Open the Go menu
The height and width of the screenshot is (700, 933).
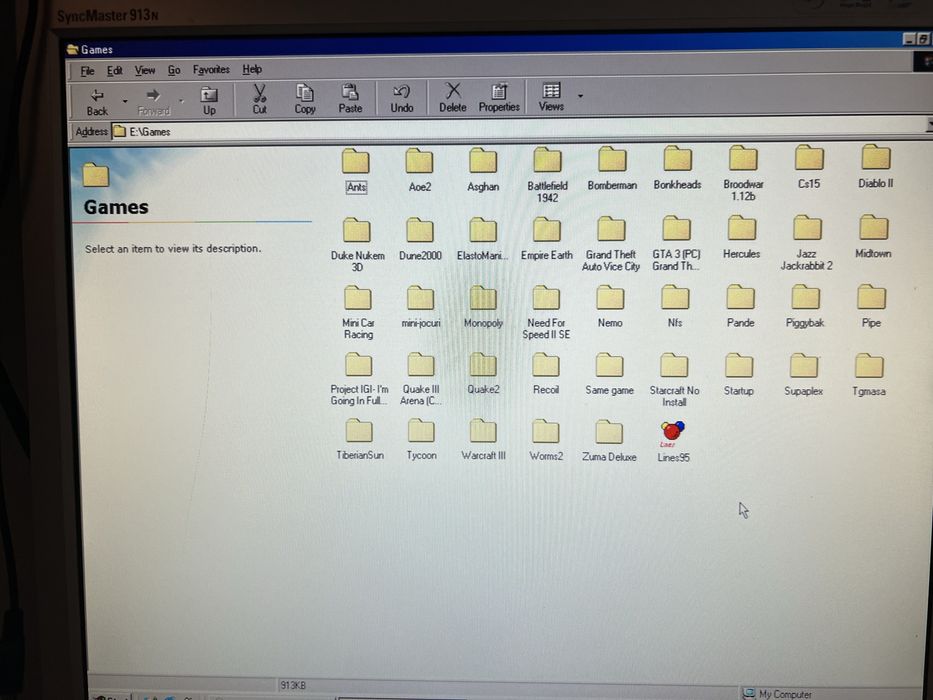tap(174, 70)
